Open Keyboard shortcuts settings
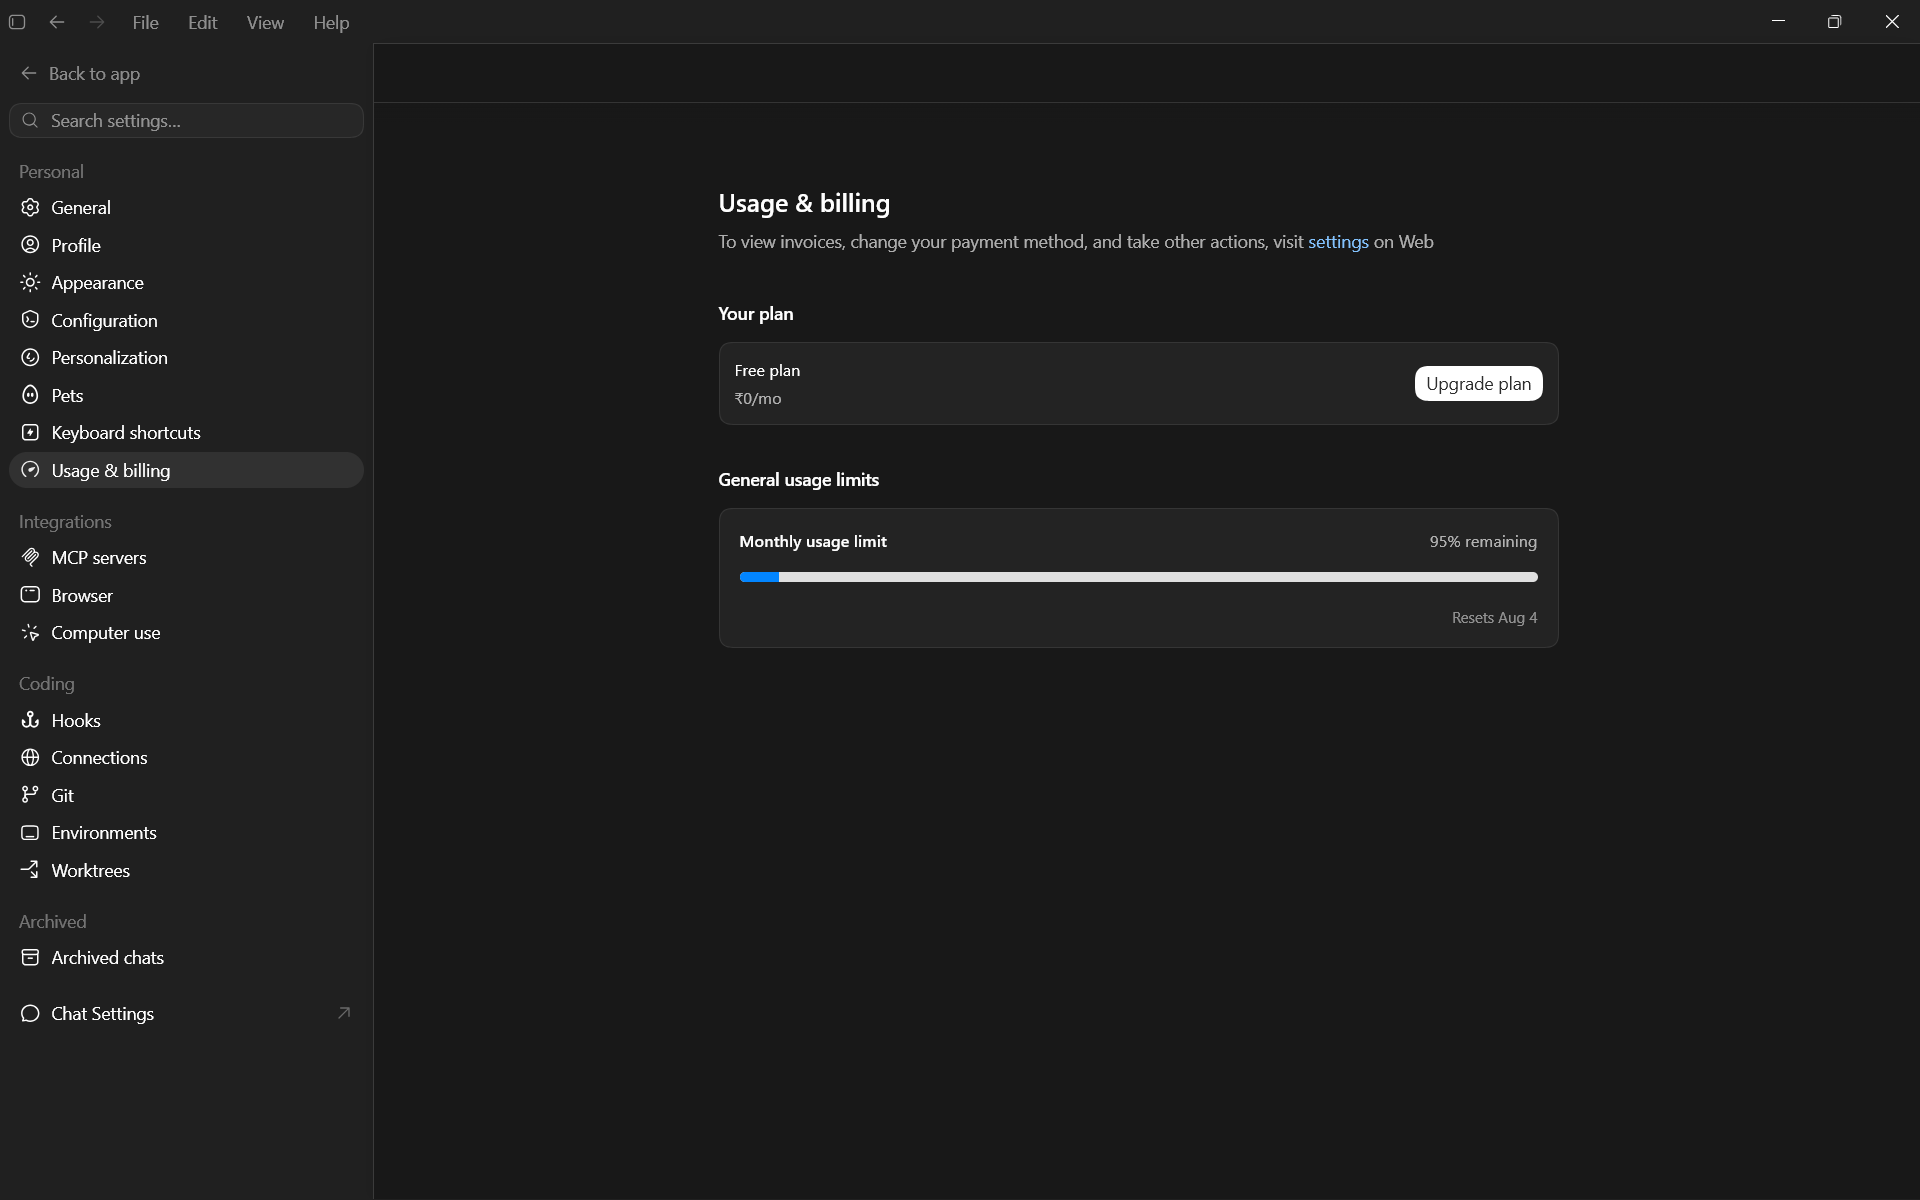The width and height of the screenshot is (1920, 1200). [x=186, y=432]
